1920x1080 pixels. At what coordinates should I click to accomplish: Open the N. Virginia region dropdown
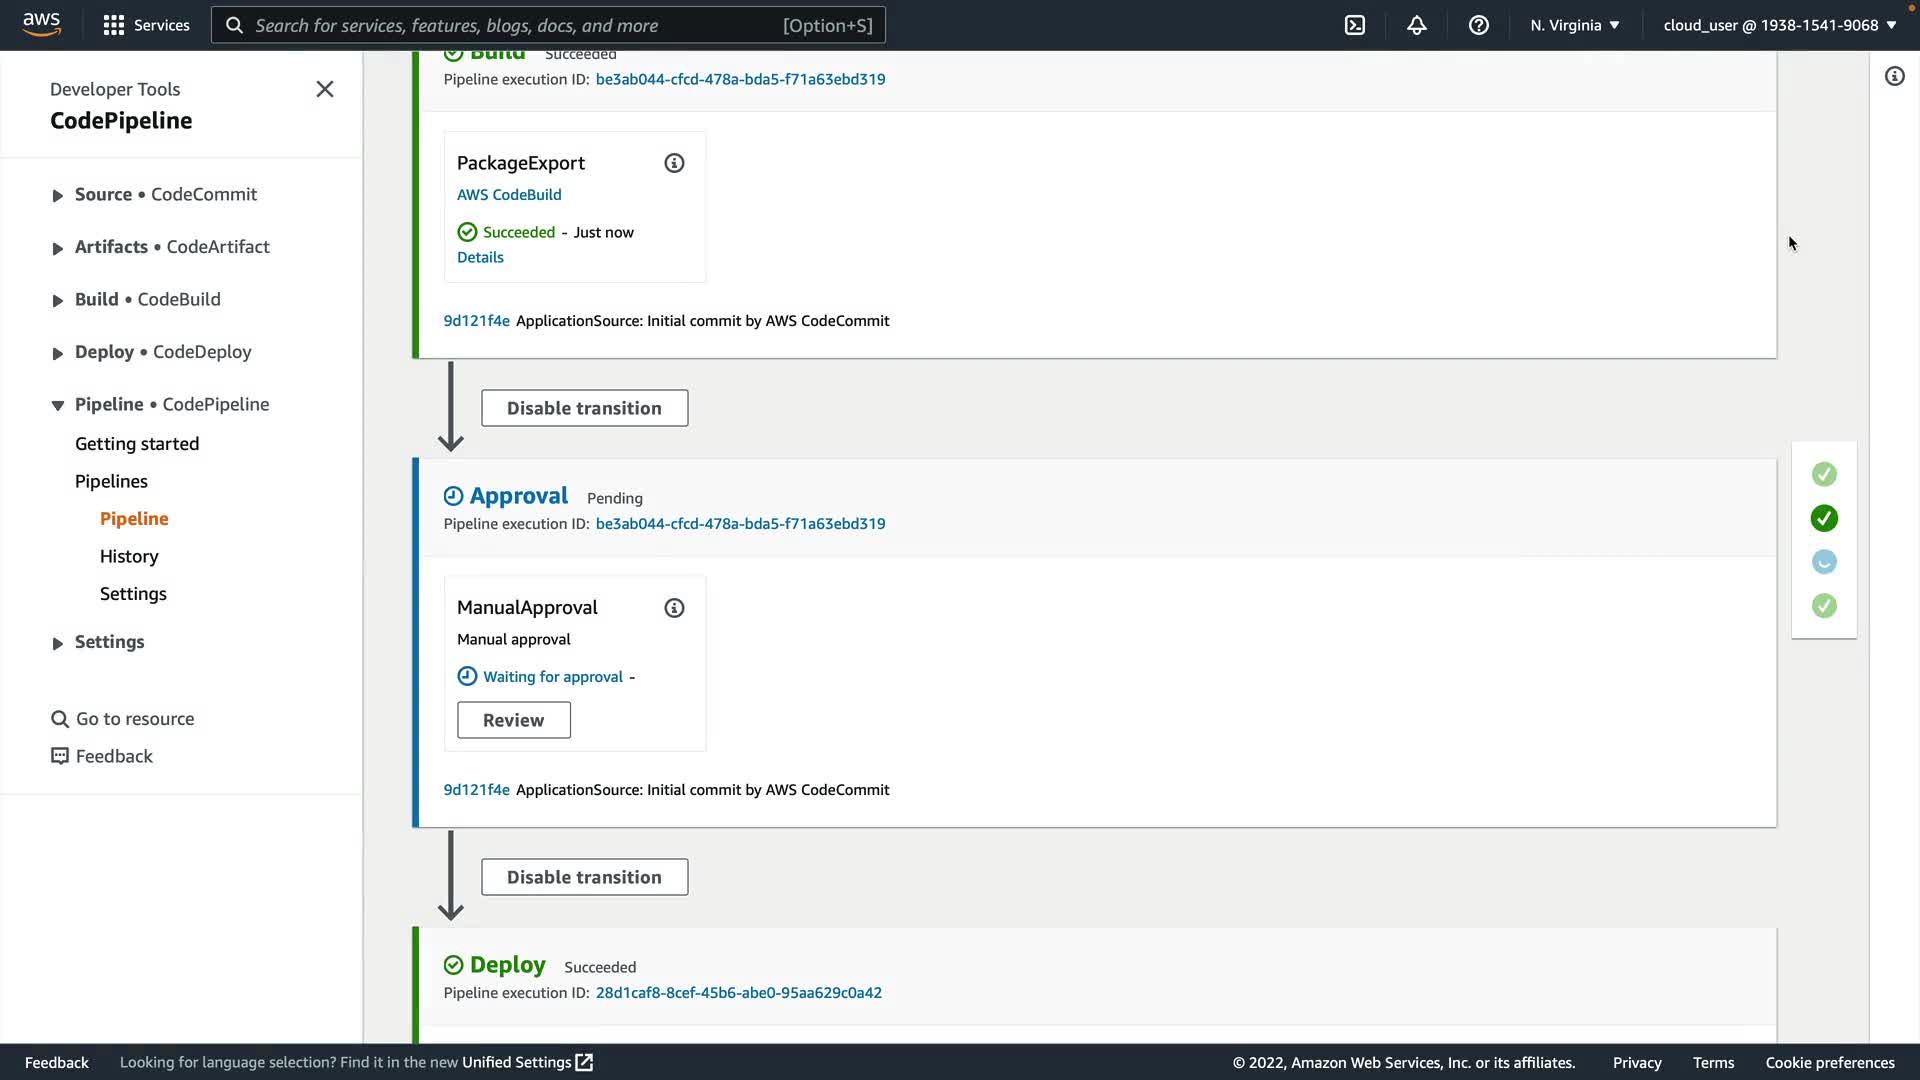(1574, 25)
